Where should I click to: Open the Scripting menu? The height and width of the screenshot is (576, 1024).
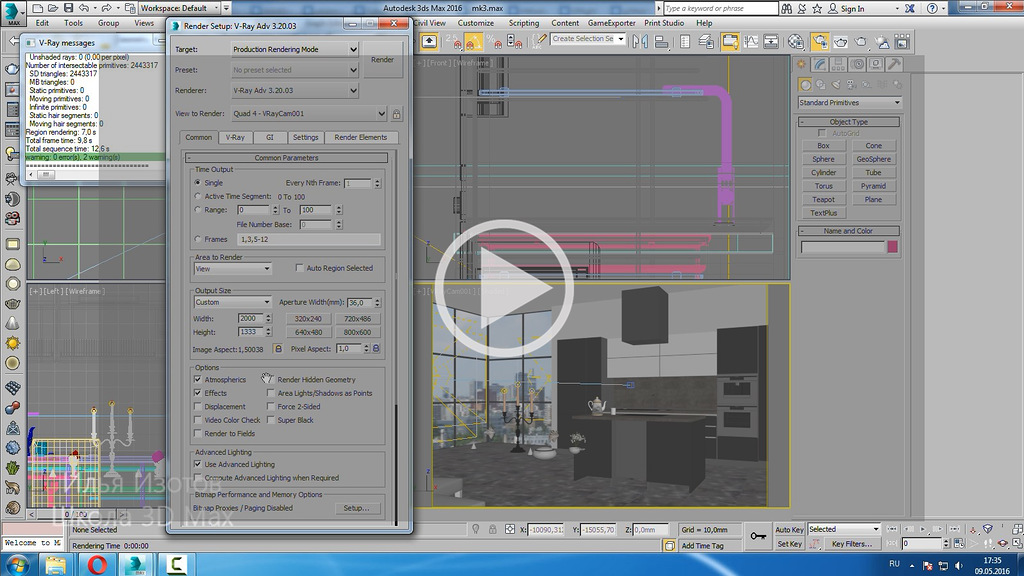point(524,23)
